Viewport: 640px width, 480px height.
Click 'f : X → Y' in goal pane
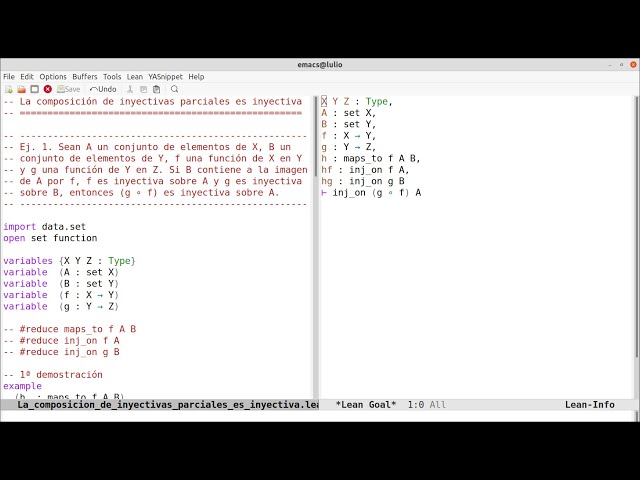pyautogui.click(x=348, y=136)
